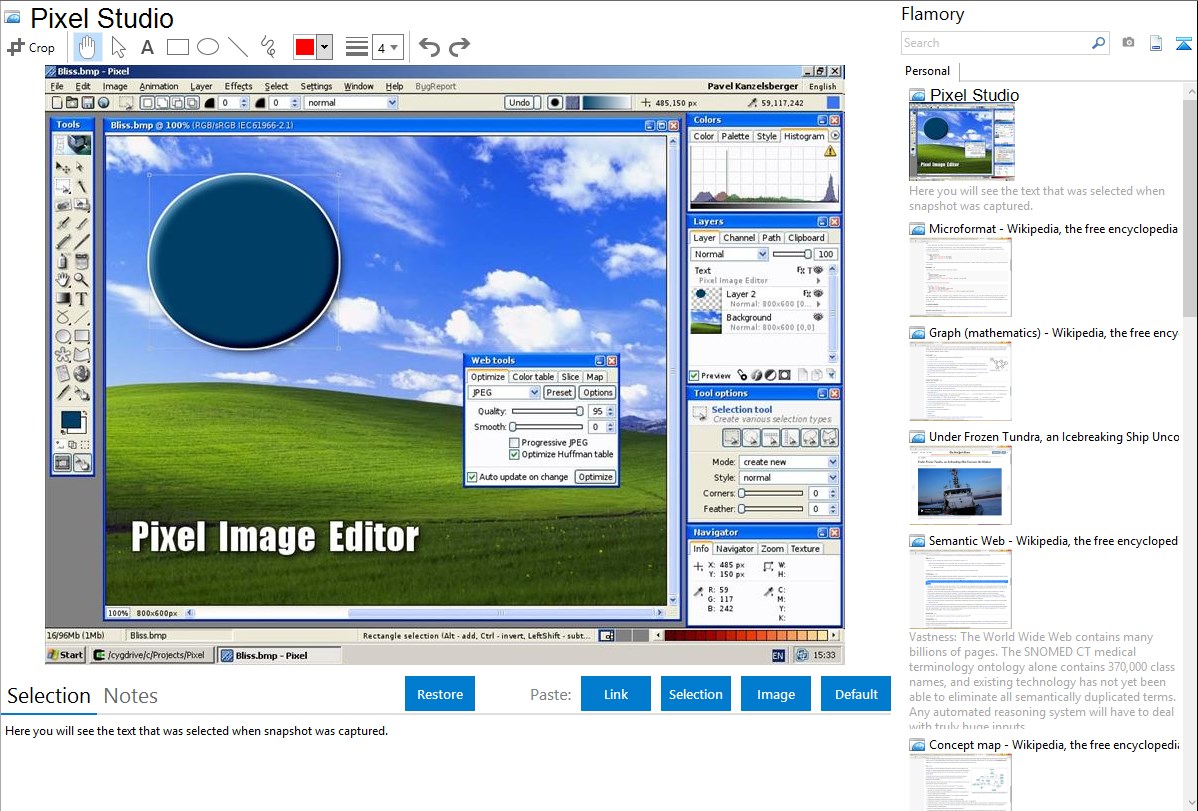The image size is (1198, 811).
Task: Hide the Text layer with its eye icon
Action: point(818,270)
